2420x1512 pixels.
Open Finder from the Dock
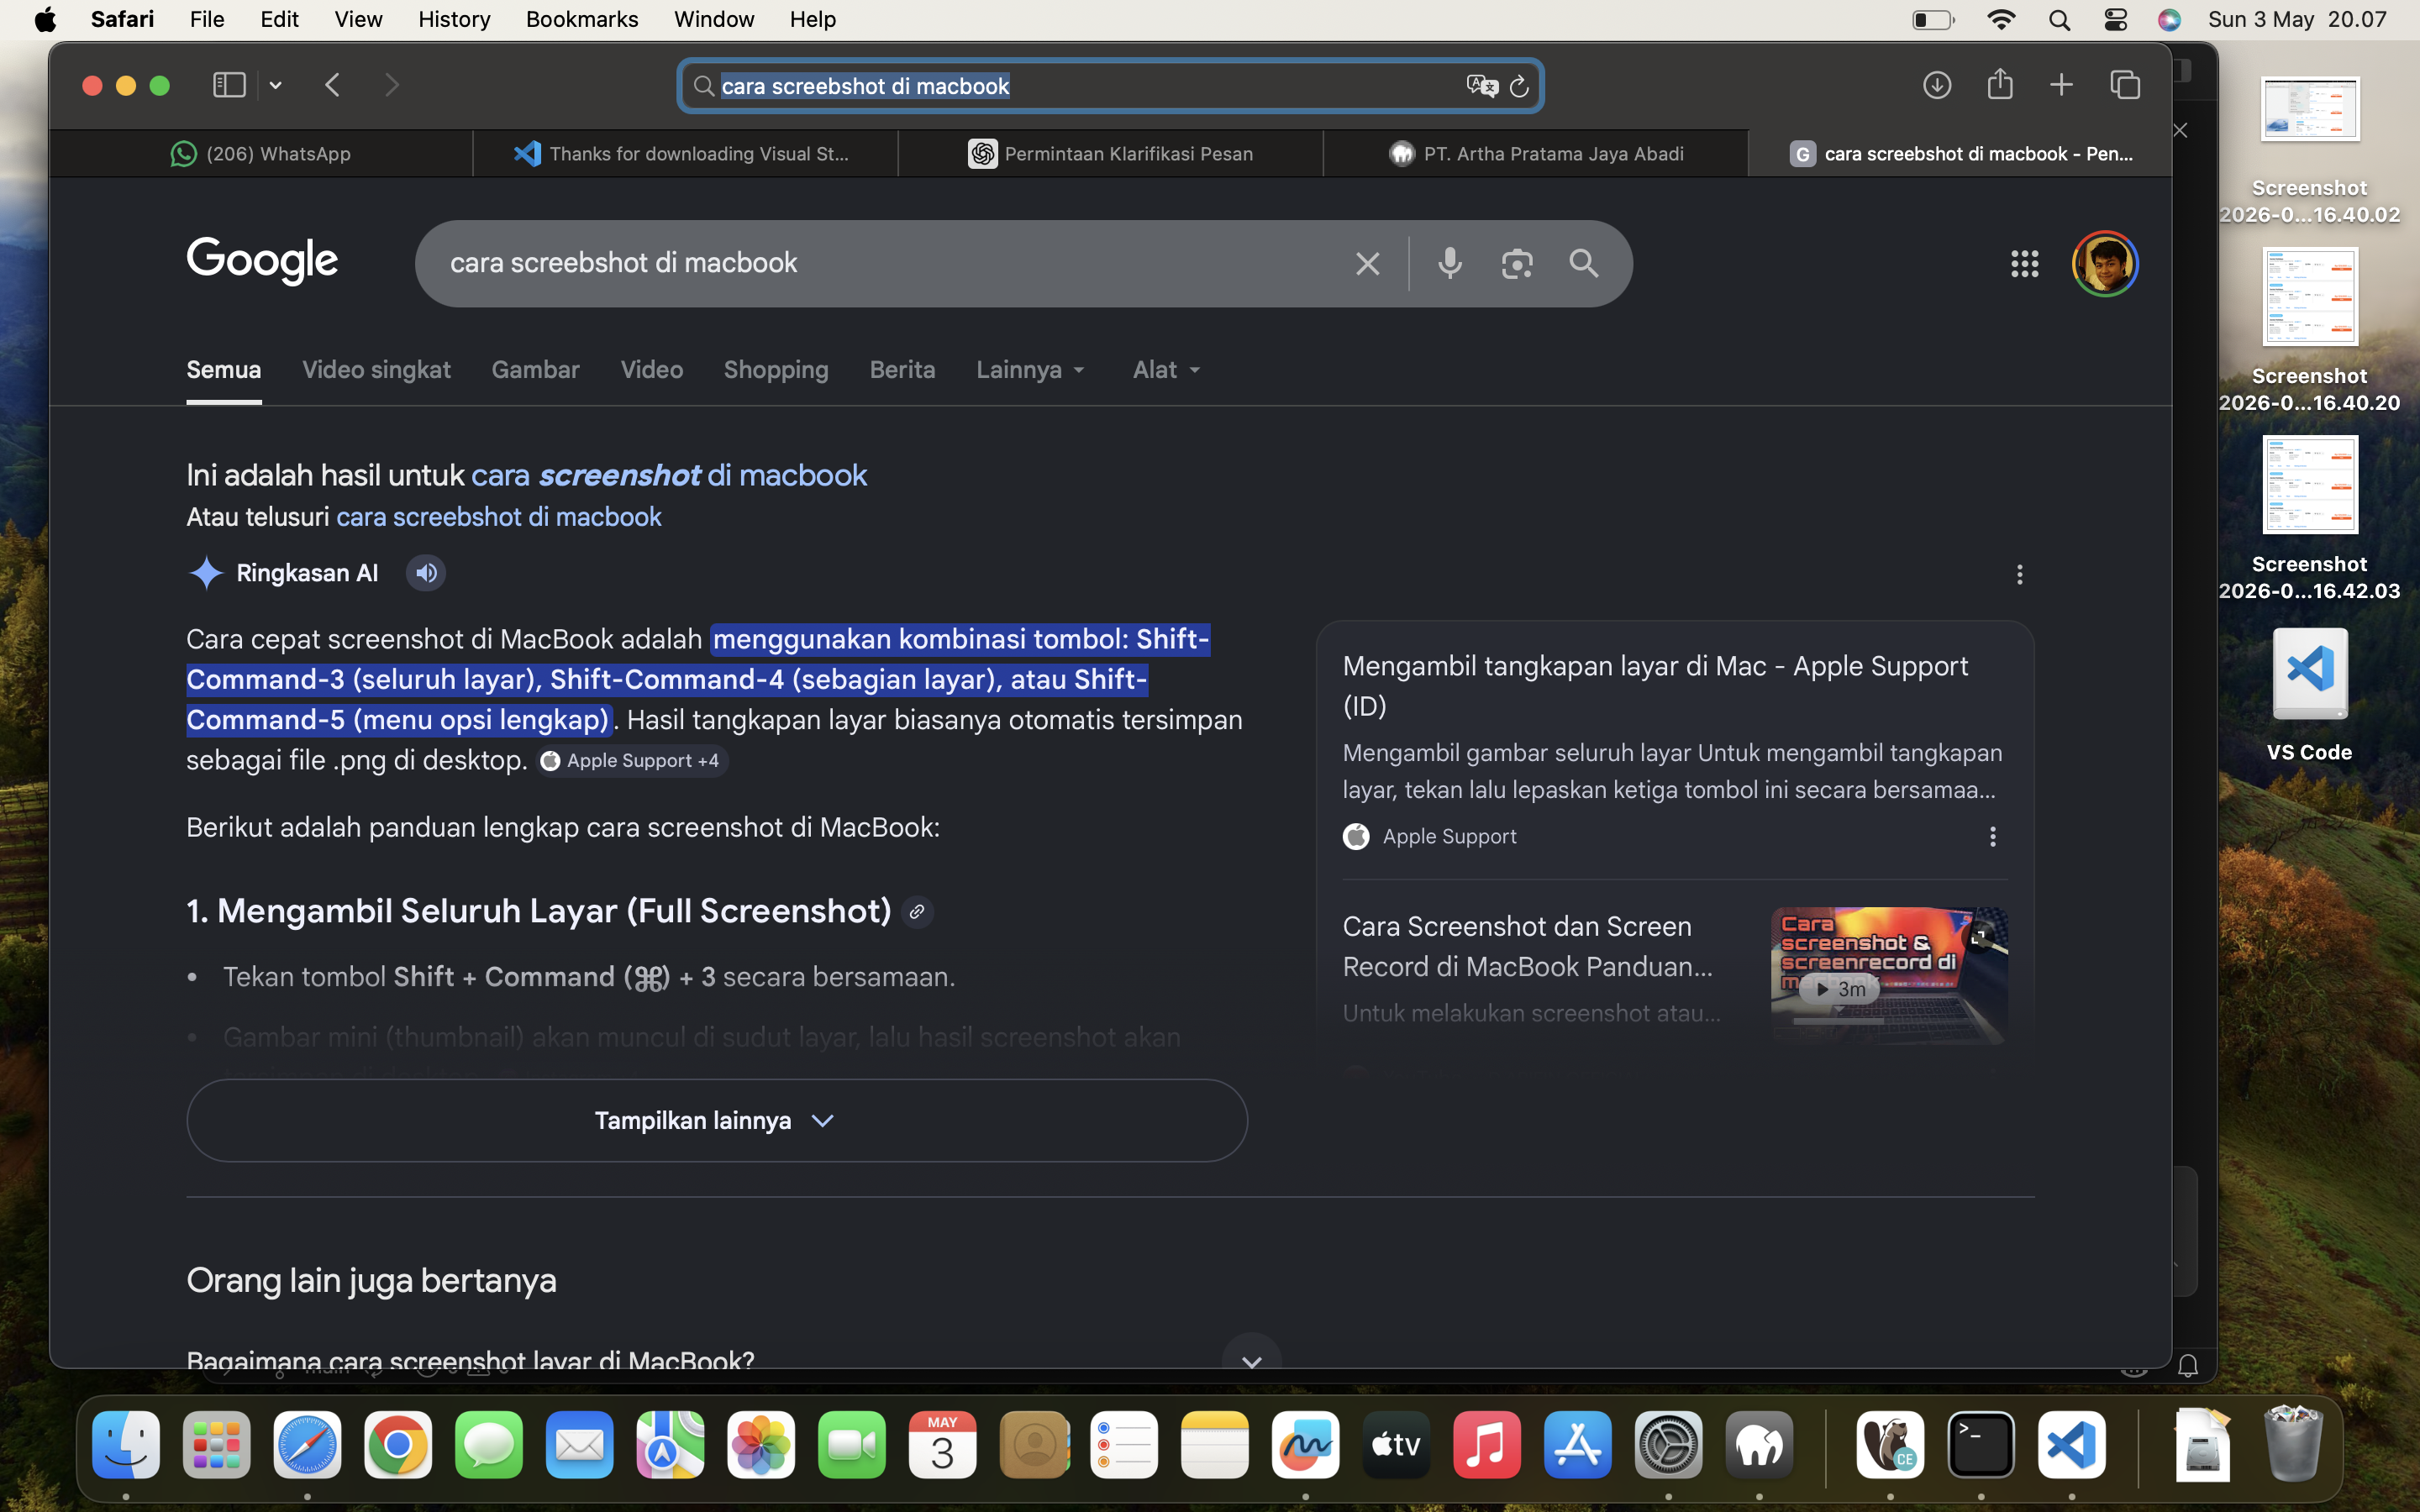126,1445
